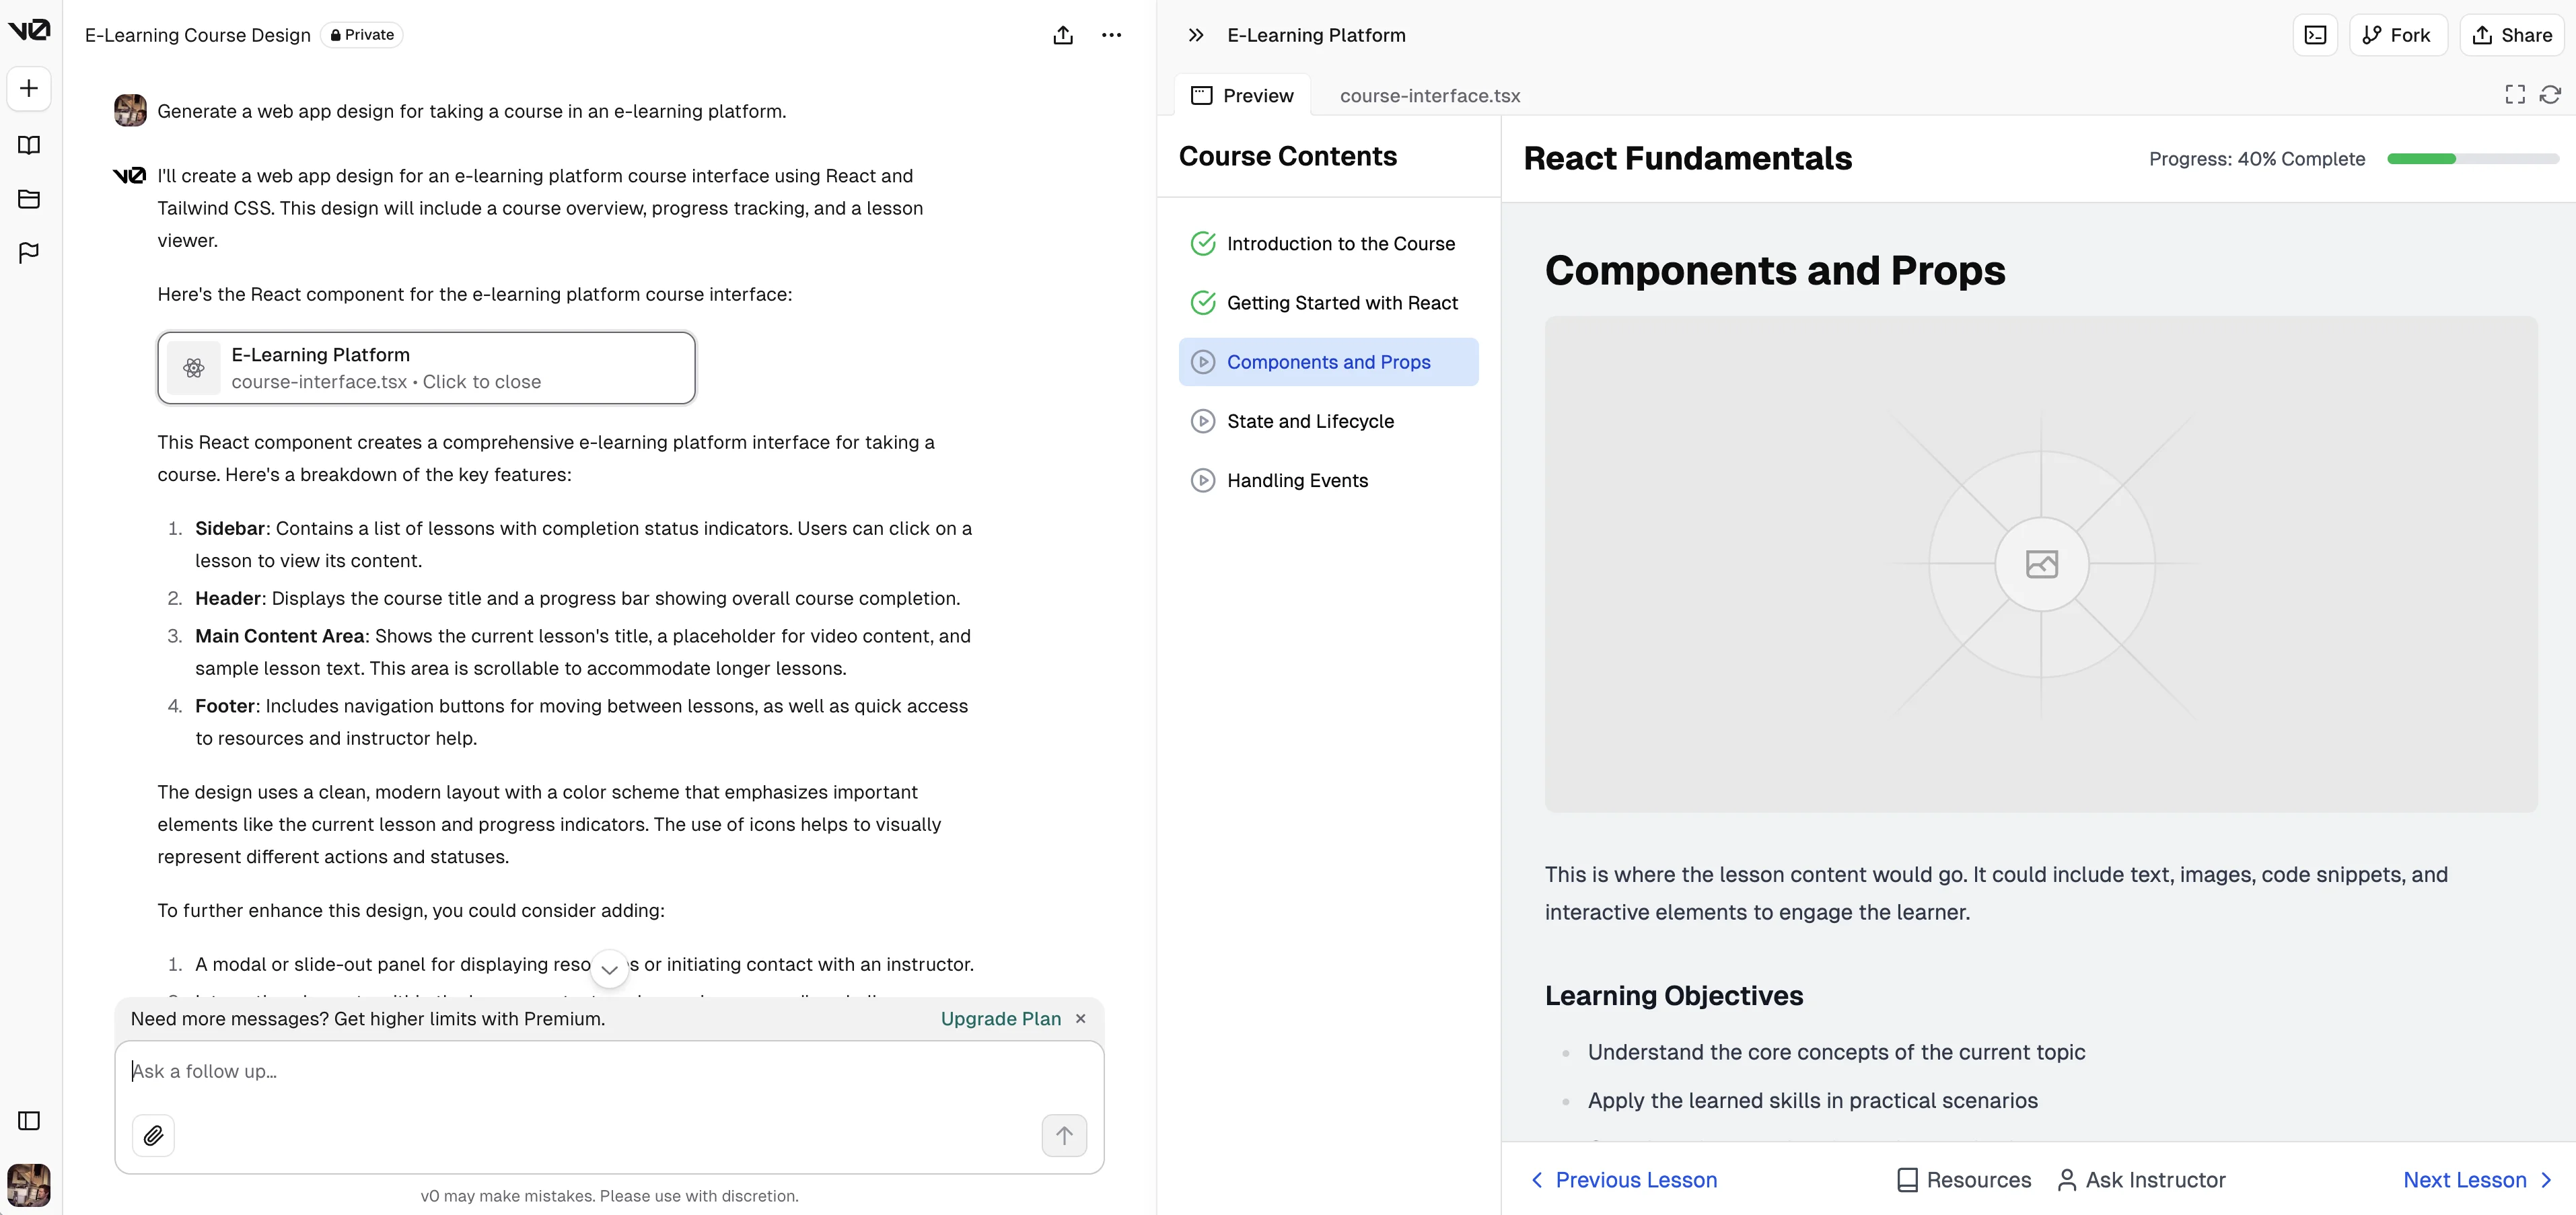Switch to the course-interface.tsx tab

(x=1429, y=96)
